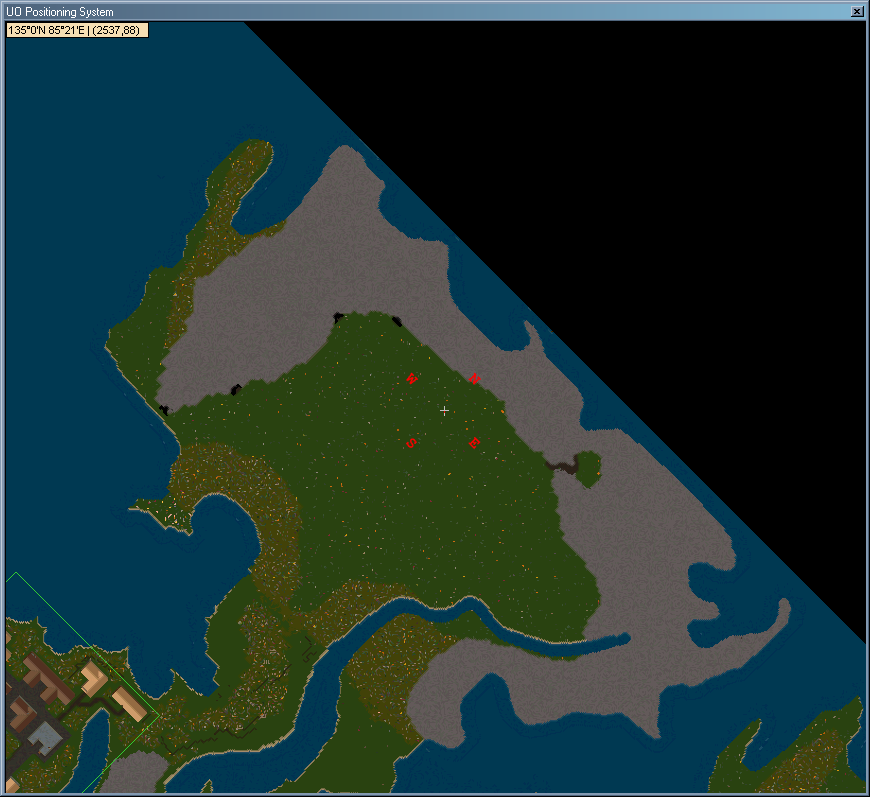This screenshot has width=870, height=797.
Task: Click the black cave entrance at the far left mountain edge
Action: click(x=164, y=409)
